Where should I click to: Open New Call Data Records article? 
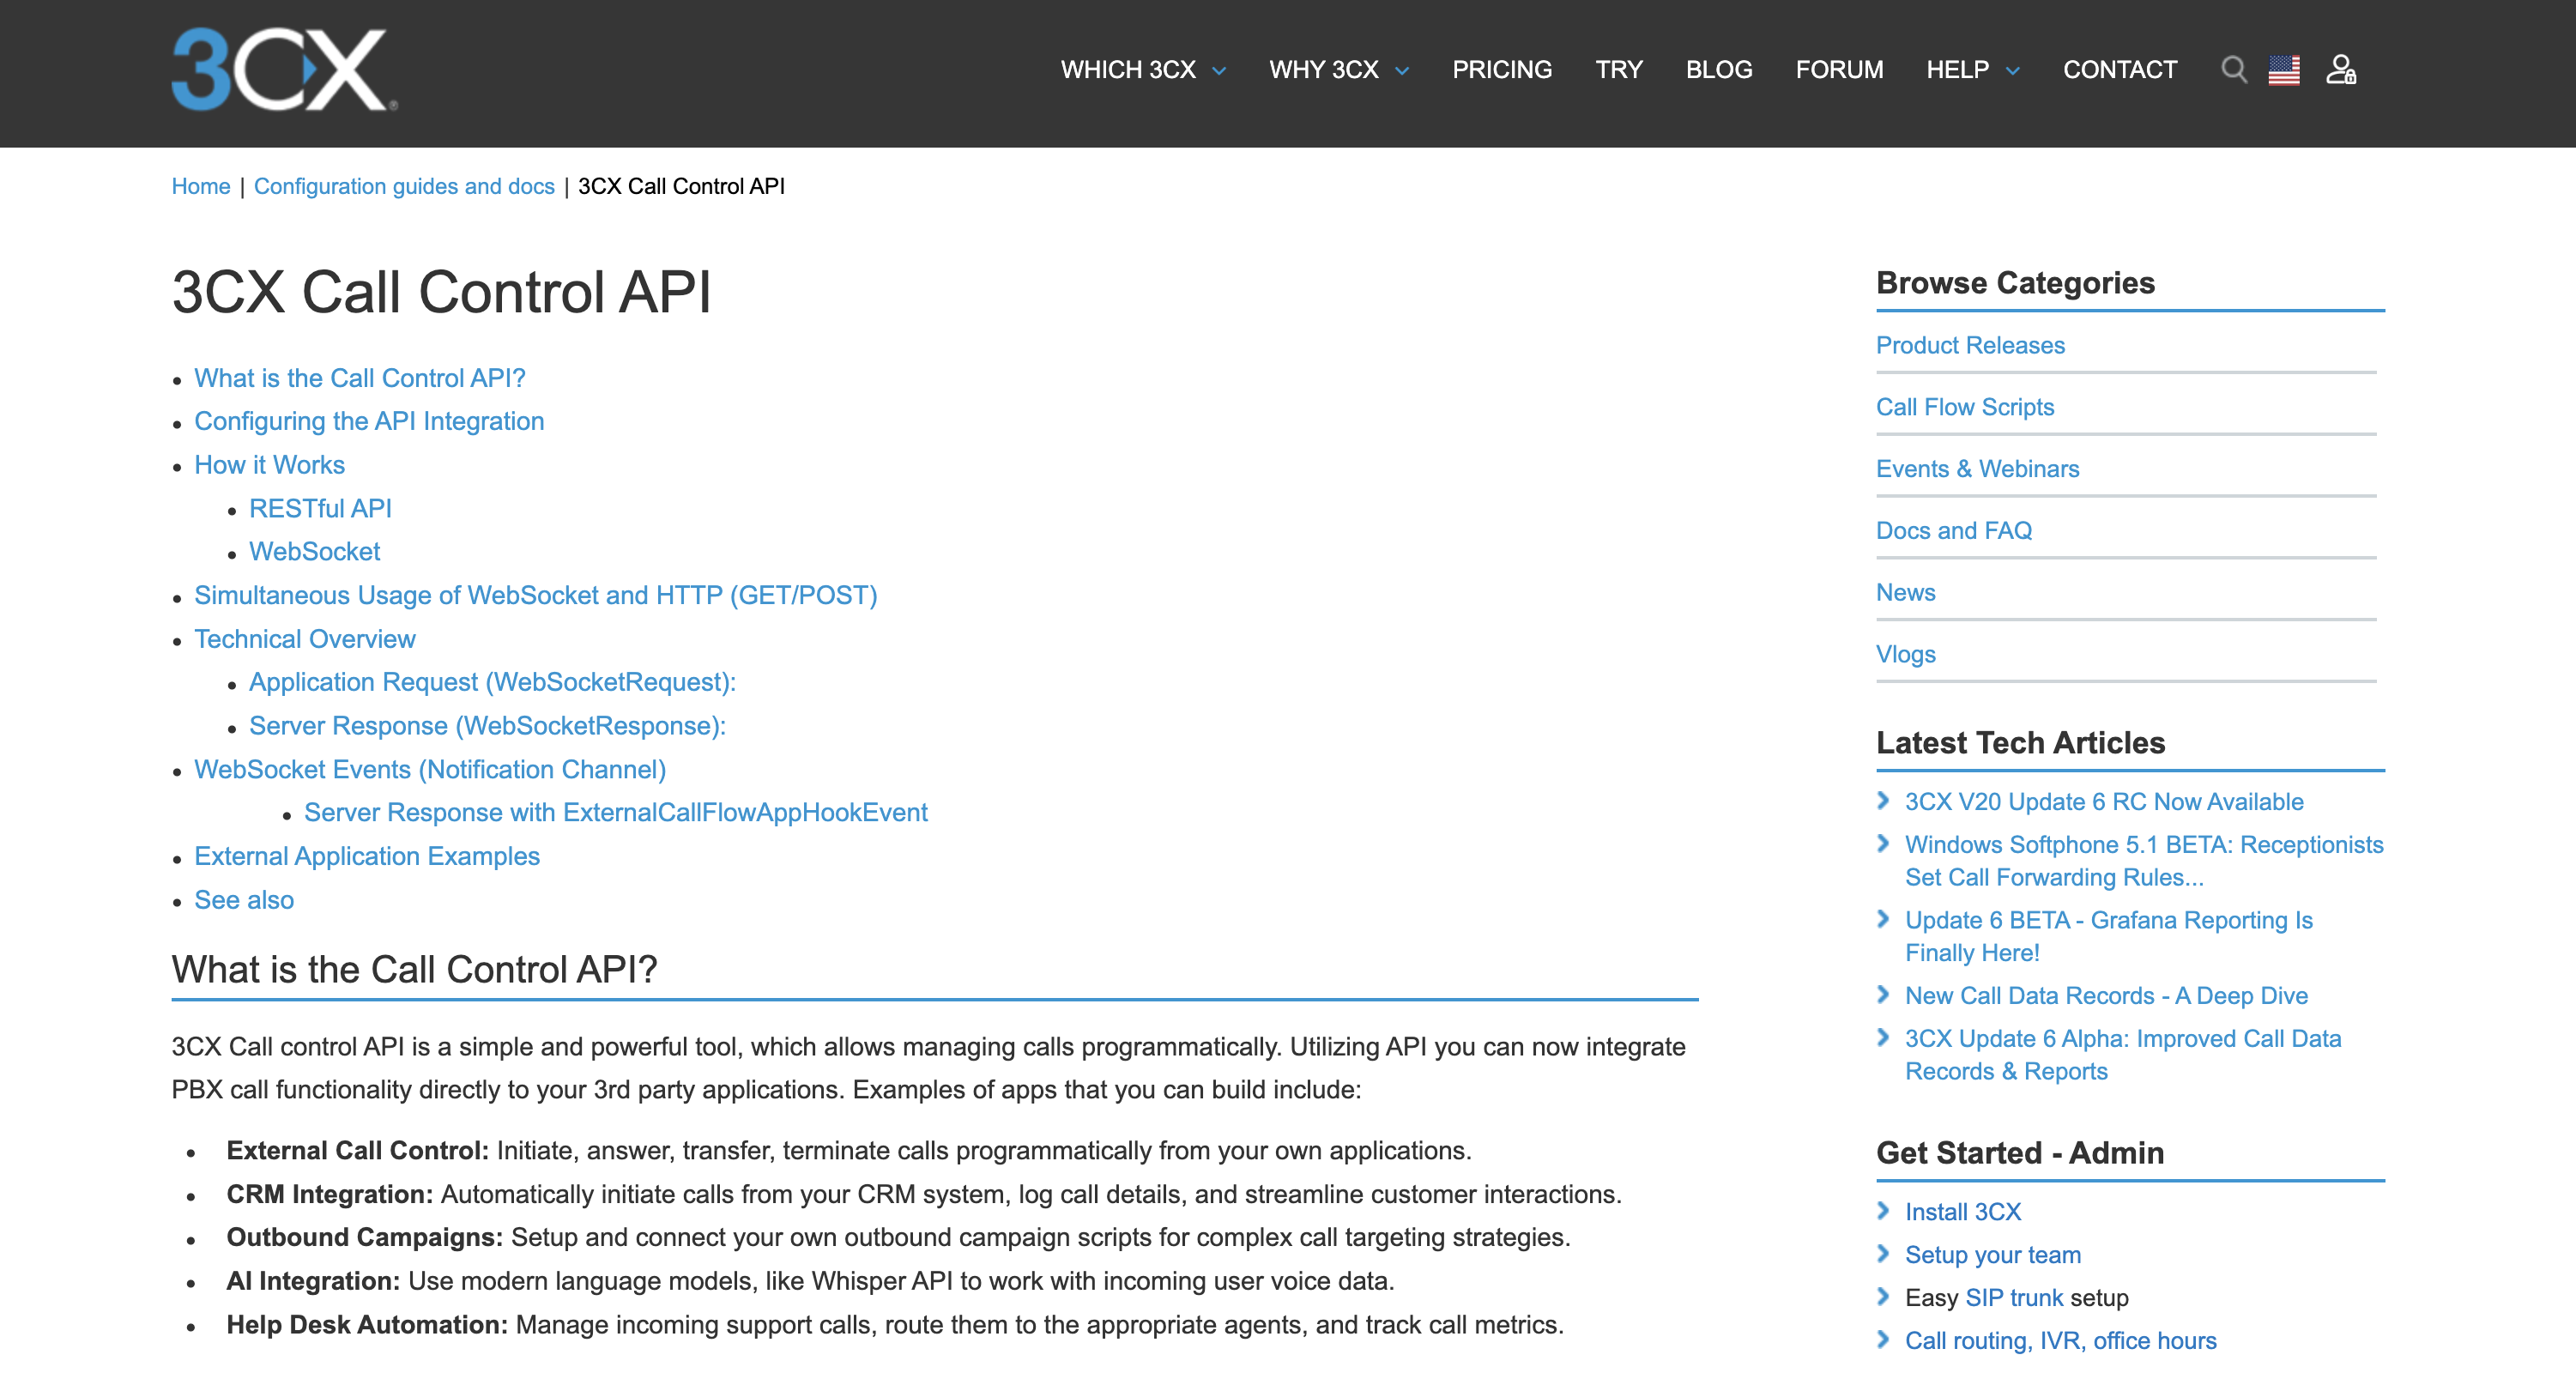tap(2106, 996)
